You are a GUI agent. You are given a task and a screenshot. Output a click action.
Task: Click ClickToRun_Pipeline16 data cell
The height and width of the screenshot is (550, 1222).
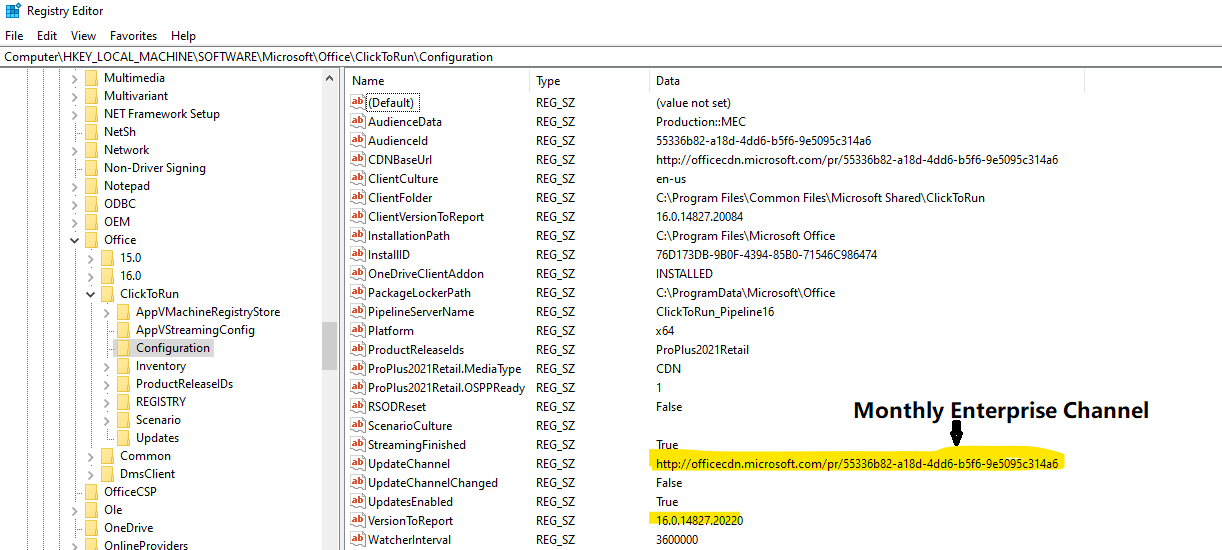tap(715, 311)
